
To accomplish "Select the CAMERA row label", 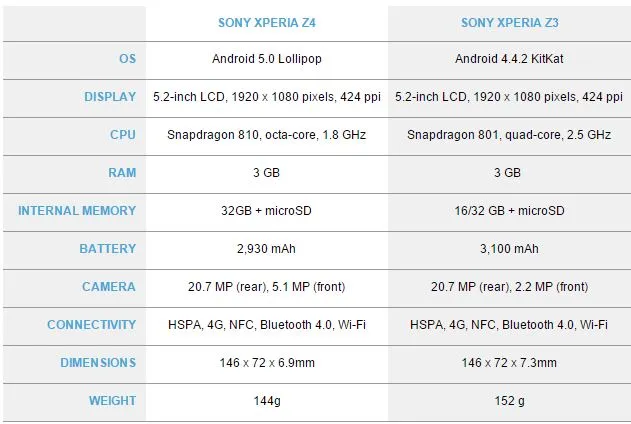I will coord(109,287).
